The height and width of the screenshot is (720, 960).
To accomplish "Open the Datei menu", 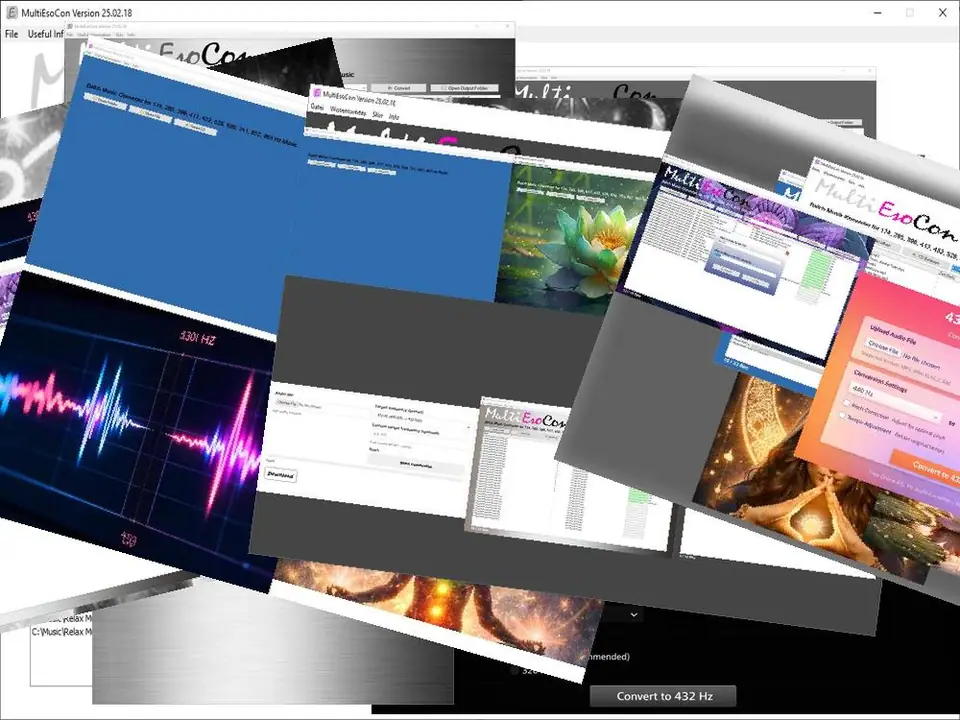I will 318,107.
